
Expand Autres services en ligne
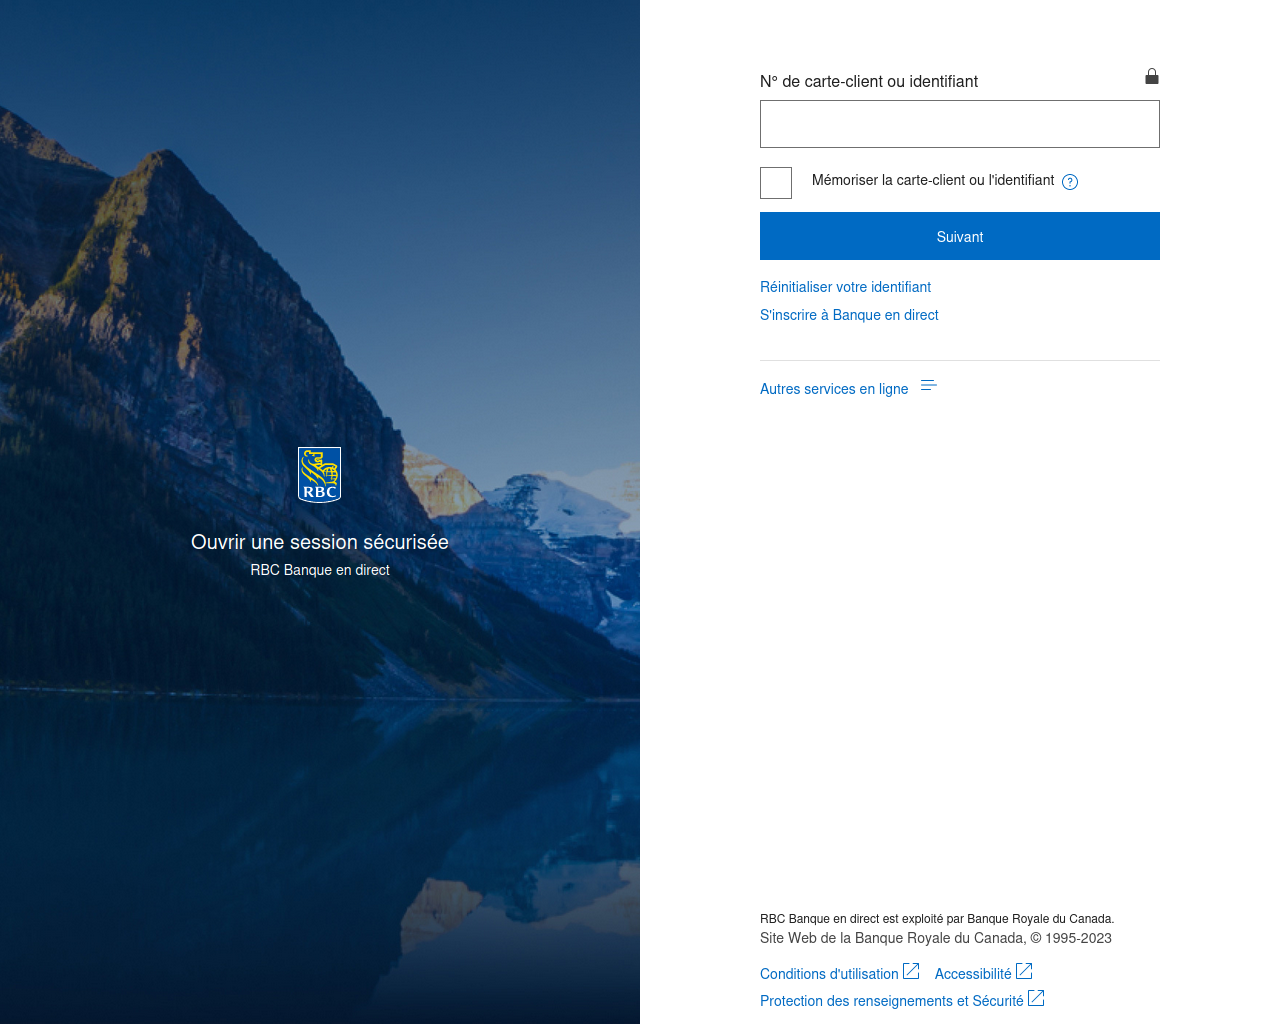(x=834, y=389)
